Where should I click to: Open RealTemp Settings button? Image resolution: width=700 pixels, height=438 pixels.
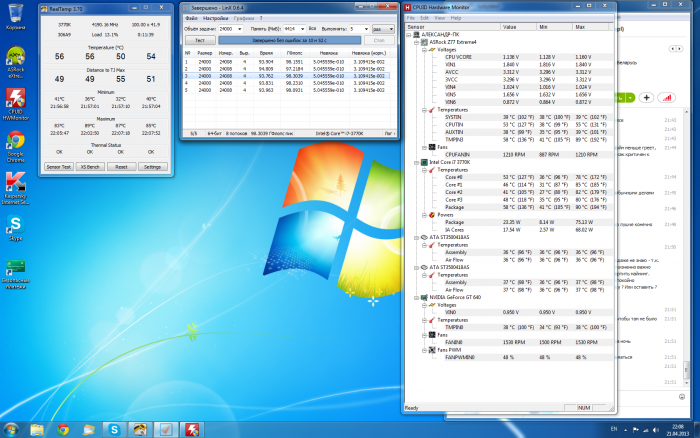[x=152, y=167]
